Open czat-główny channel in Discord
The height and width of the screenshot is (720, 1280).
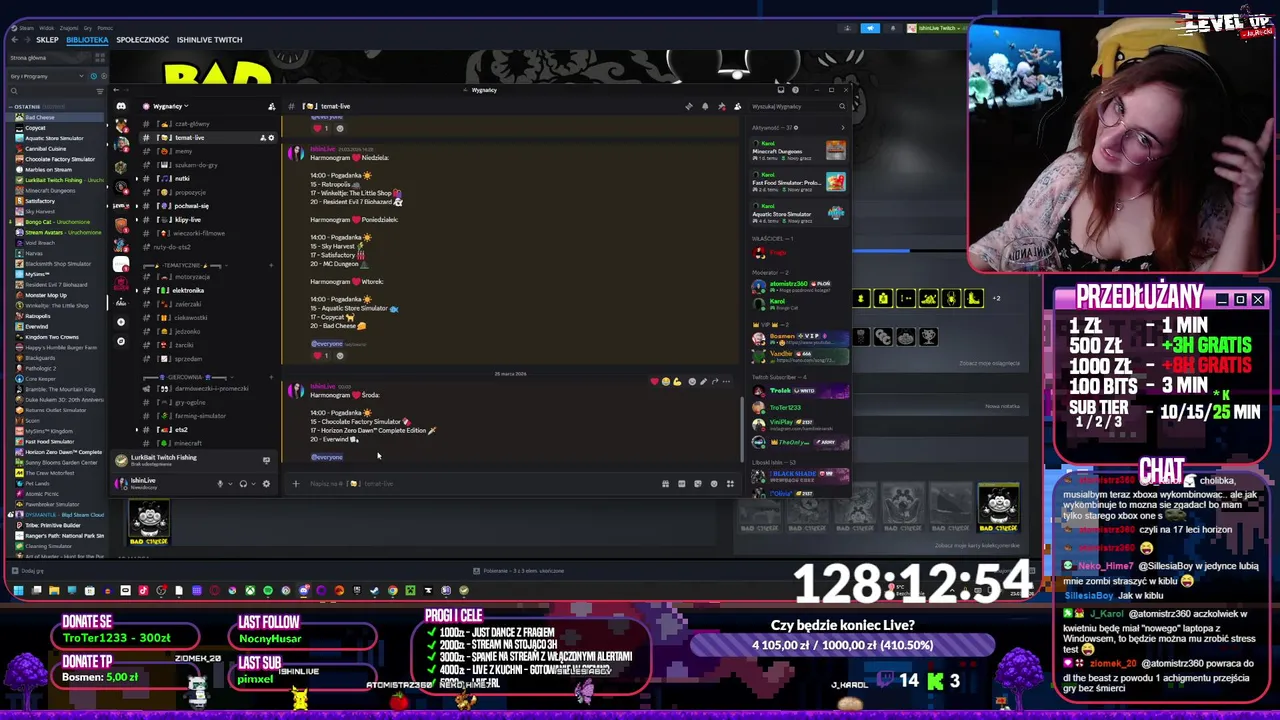pyautogui.click(x=192, y=124)
